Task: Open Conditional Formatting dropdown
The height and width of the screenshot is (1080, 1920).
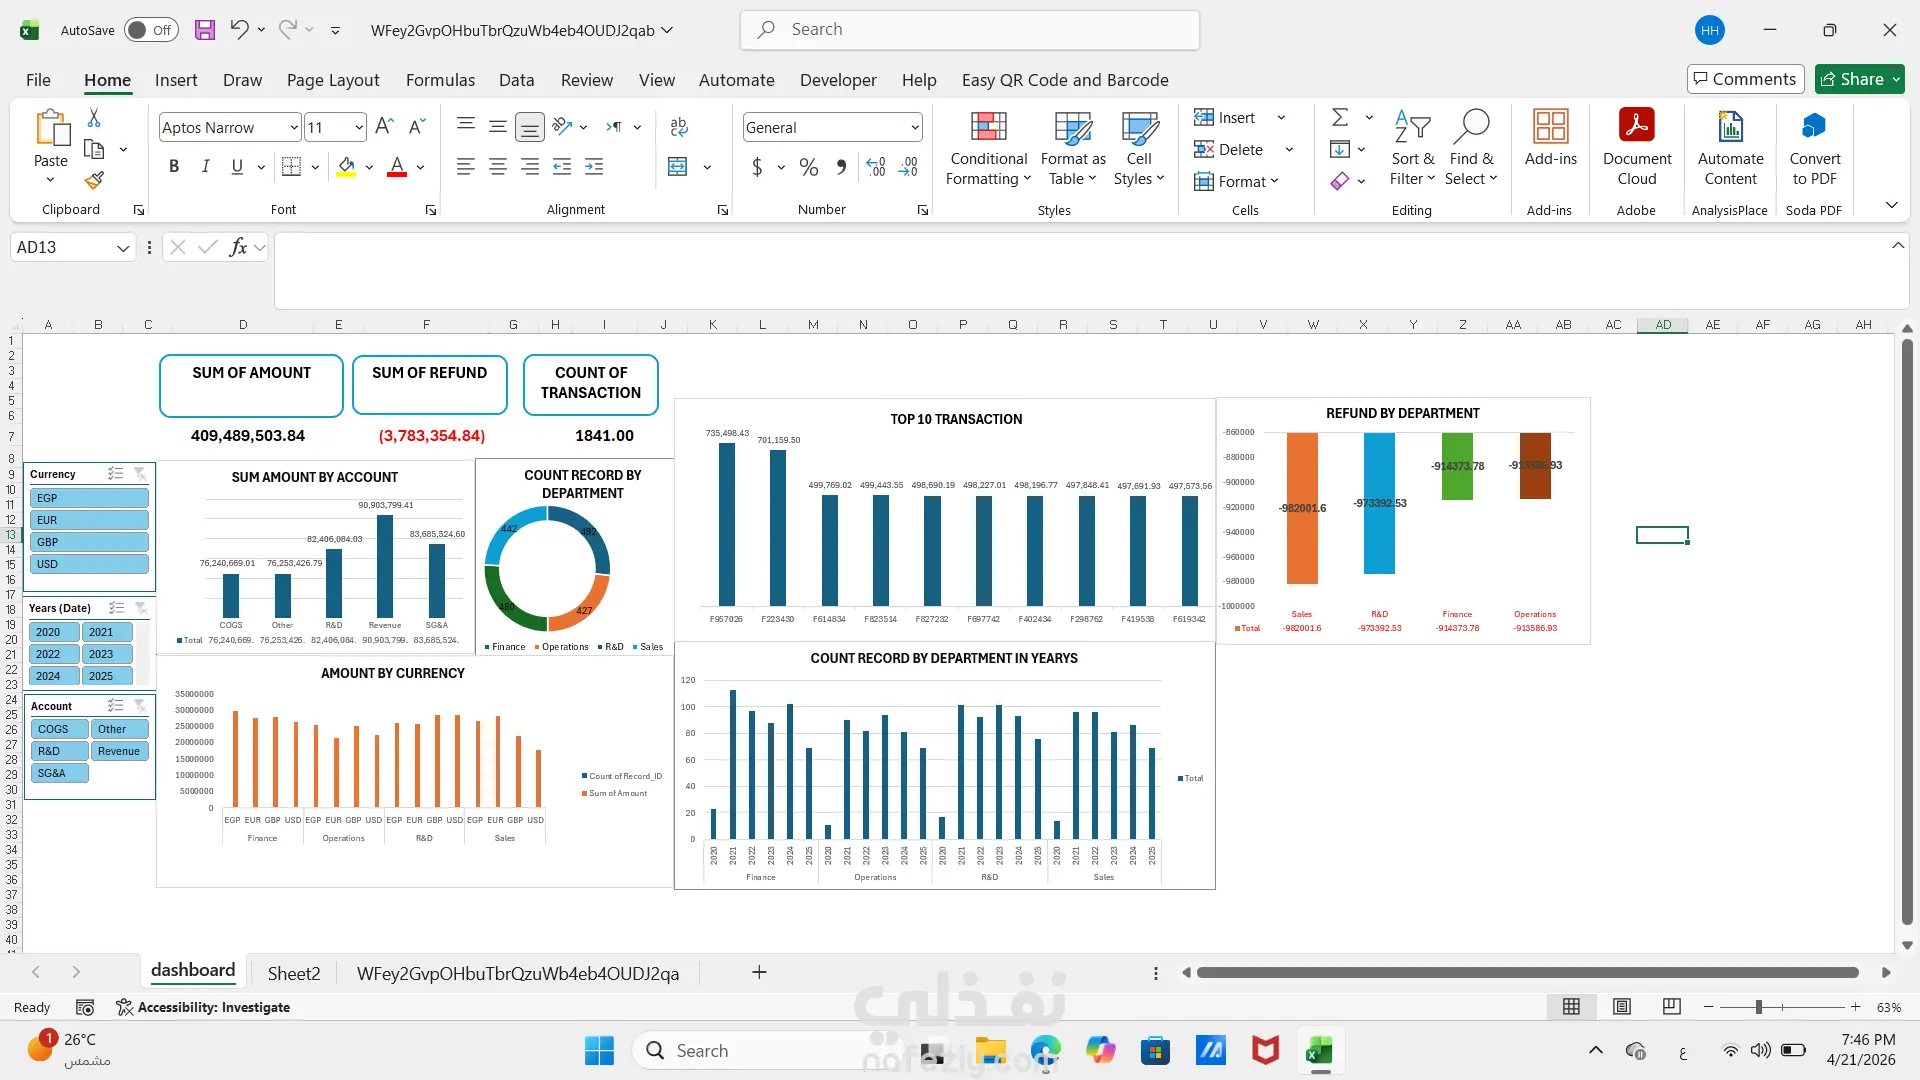Action: [988, 147]
